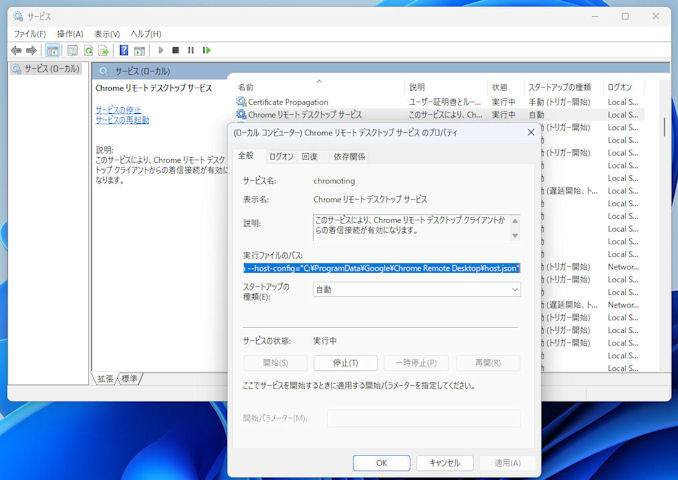Image resolution: width=678 pixels, height=480 pixels.
Task: Select the 拡張 view tab at the bottom
Action: click(x=105, y=379)
